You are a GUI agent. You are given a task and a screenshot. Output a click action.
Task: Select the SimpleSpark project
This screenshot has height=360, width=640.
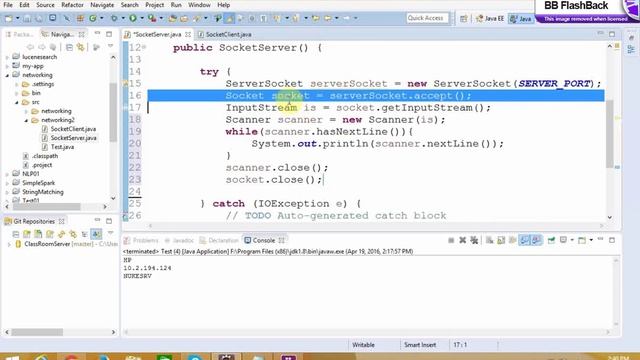(38, 183)
